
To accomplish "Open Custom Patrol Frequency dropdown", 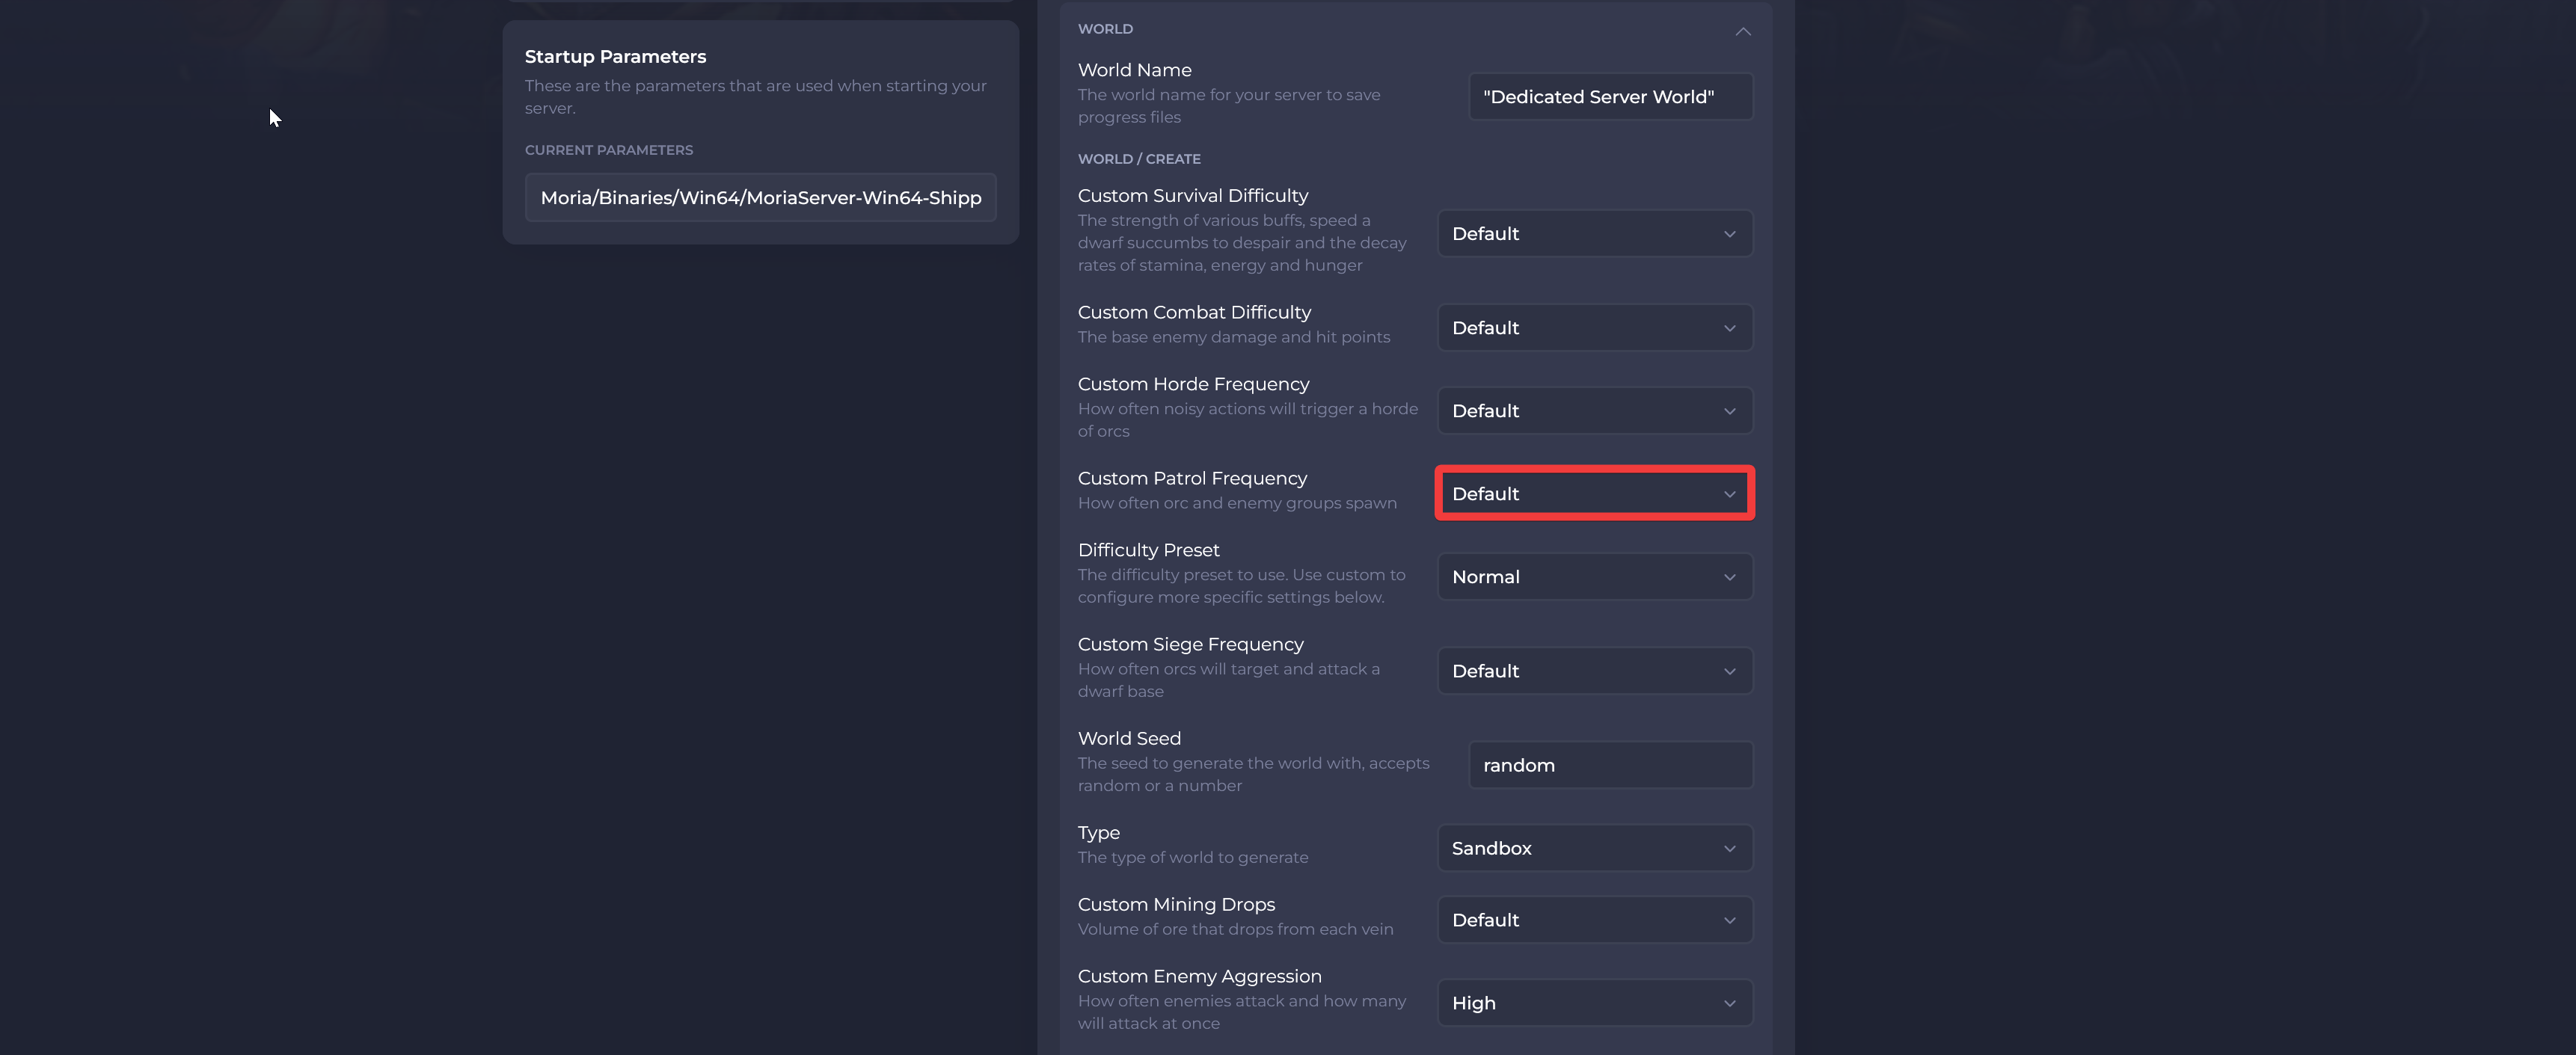I will tap(1595, 494).
